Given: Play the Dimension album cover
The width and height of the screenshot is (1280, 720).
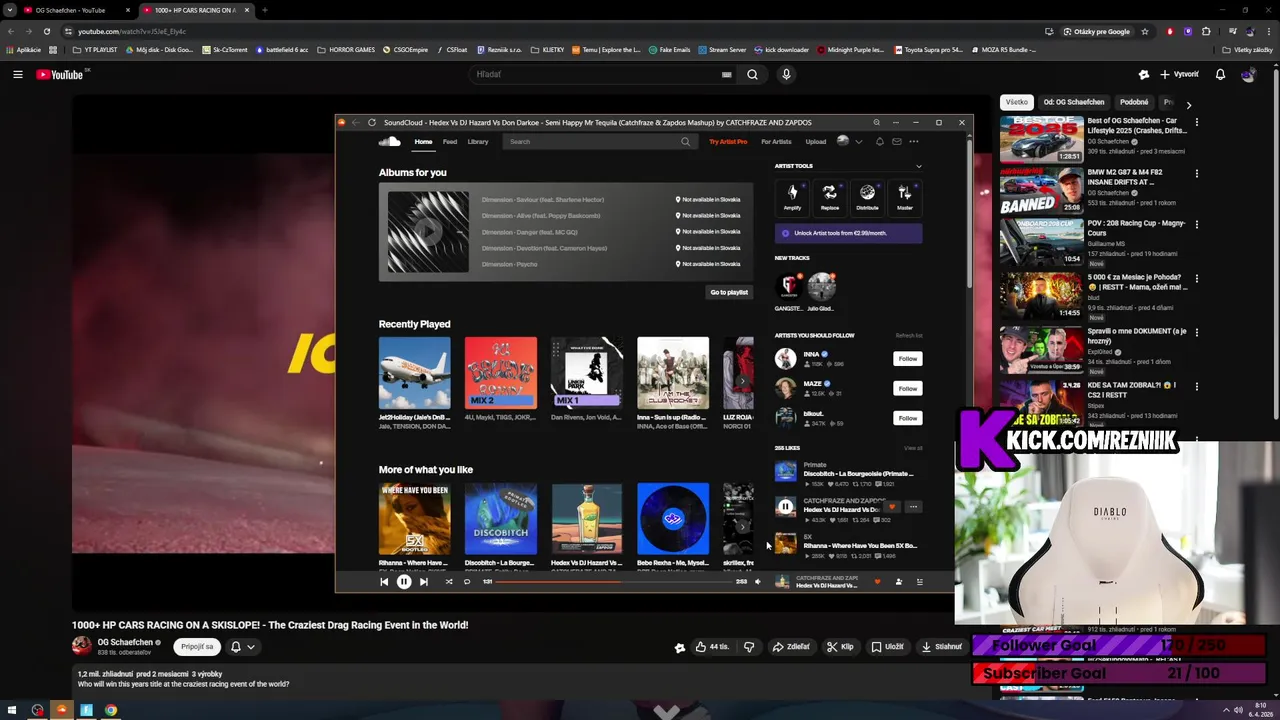Looking at the screenshot, I should click(x=428, y=232).
